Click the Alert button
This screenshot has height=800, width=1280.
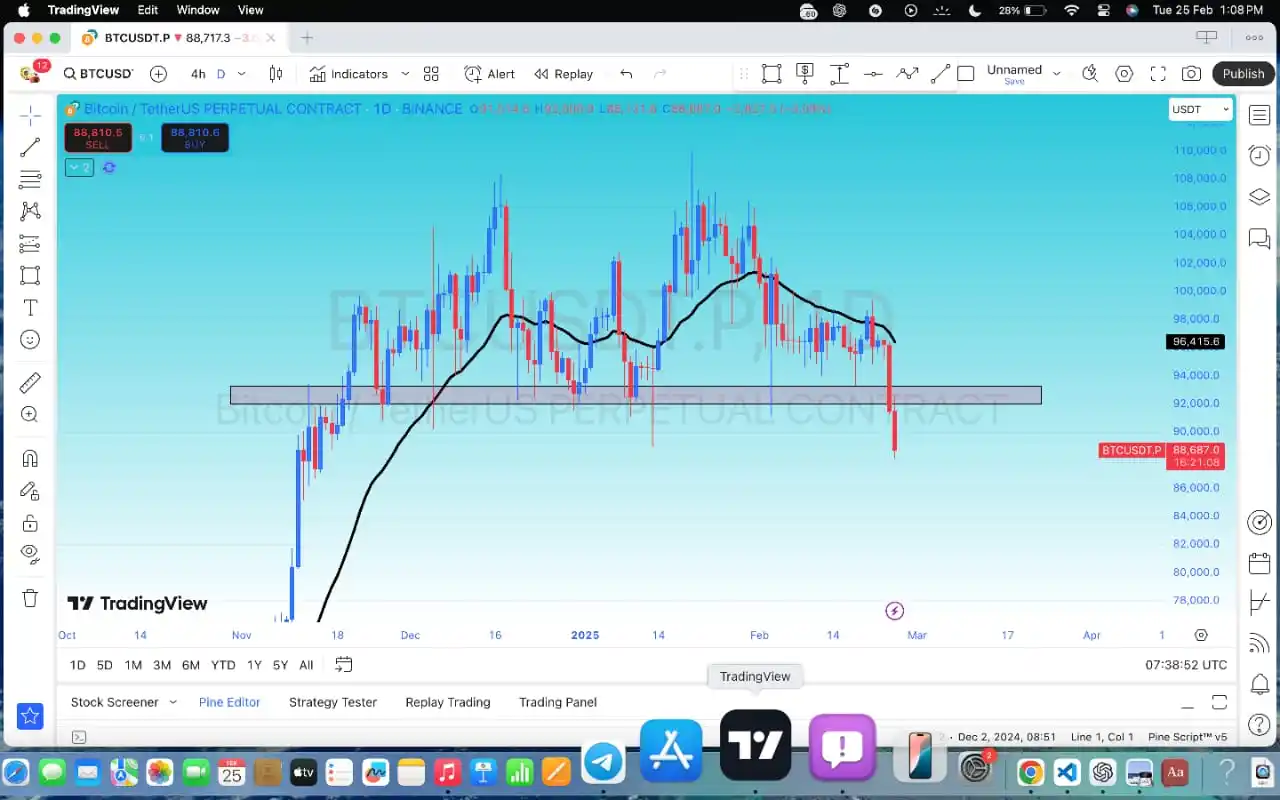(490, 74)
